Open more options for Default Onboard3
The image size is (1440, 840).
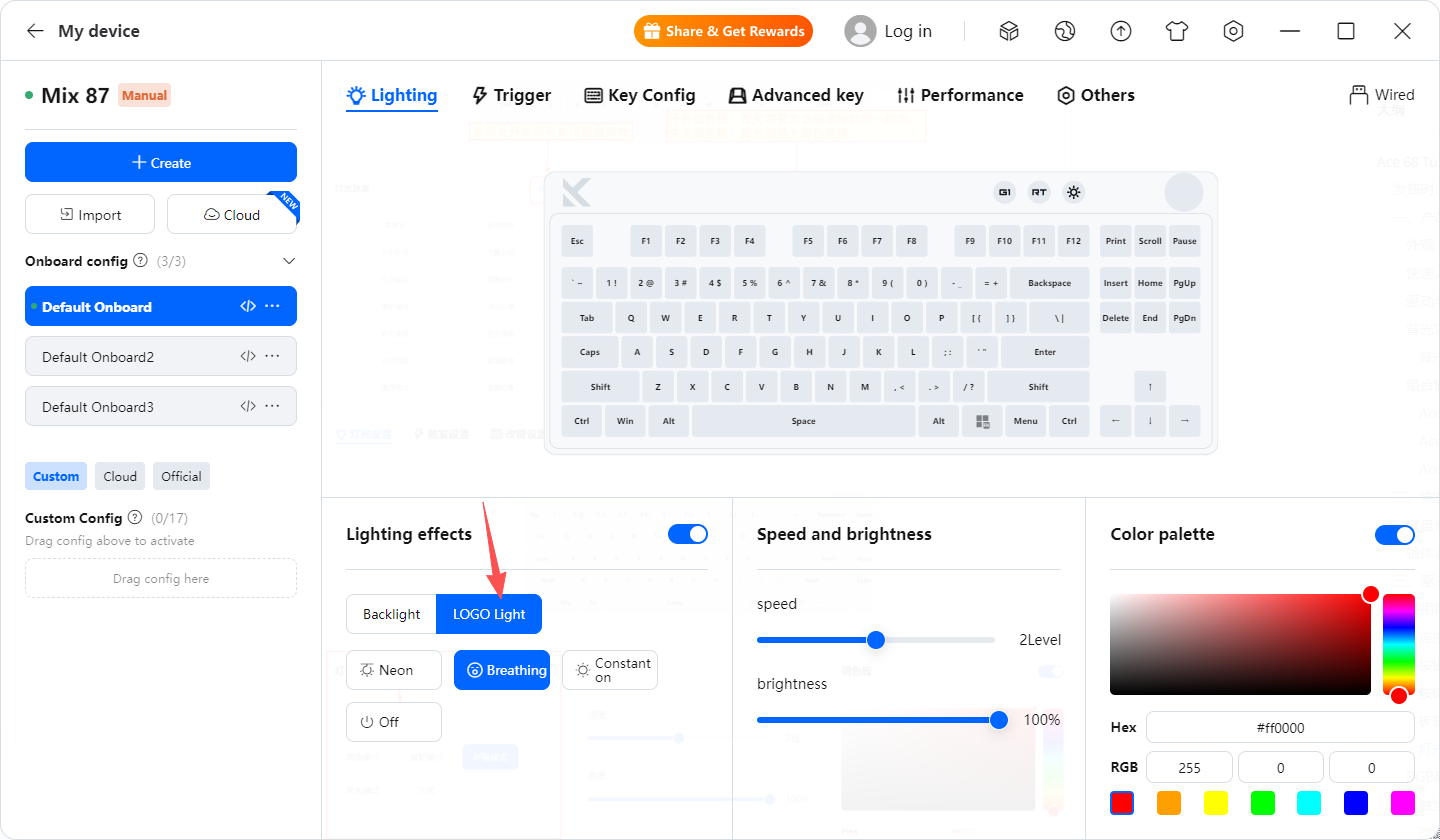[x=272, y=406]
